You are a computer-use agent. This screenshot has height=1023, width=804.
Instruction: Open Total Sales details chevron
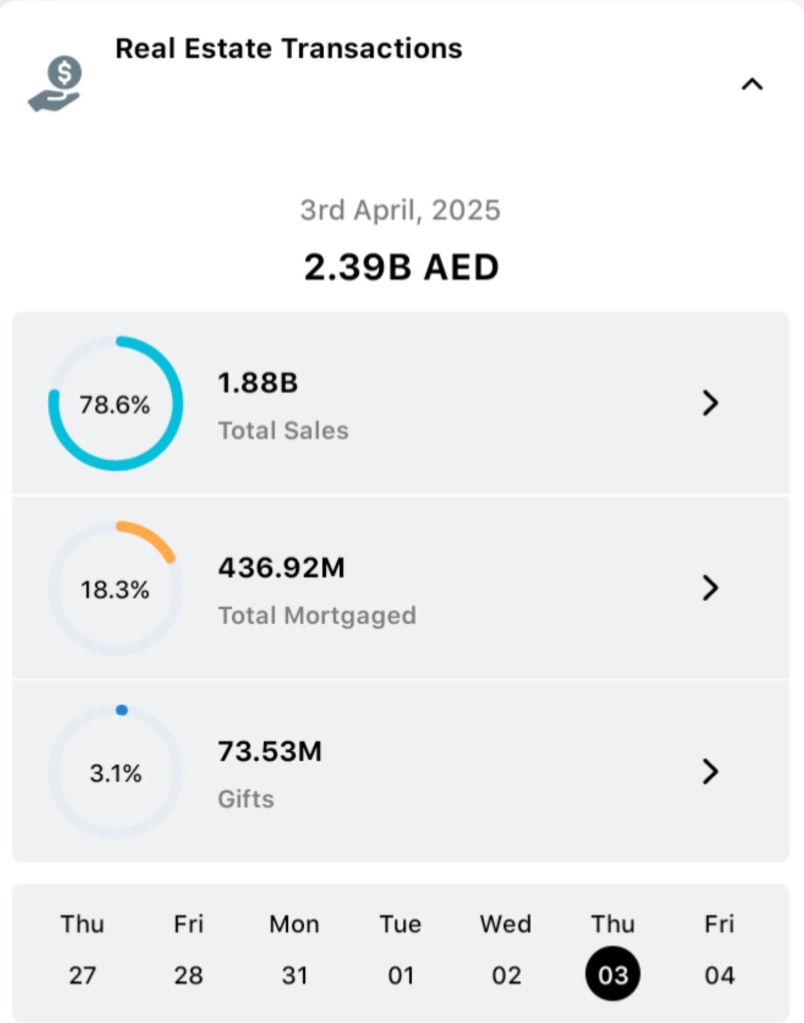(710, 403)
